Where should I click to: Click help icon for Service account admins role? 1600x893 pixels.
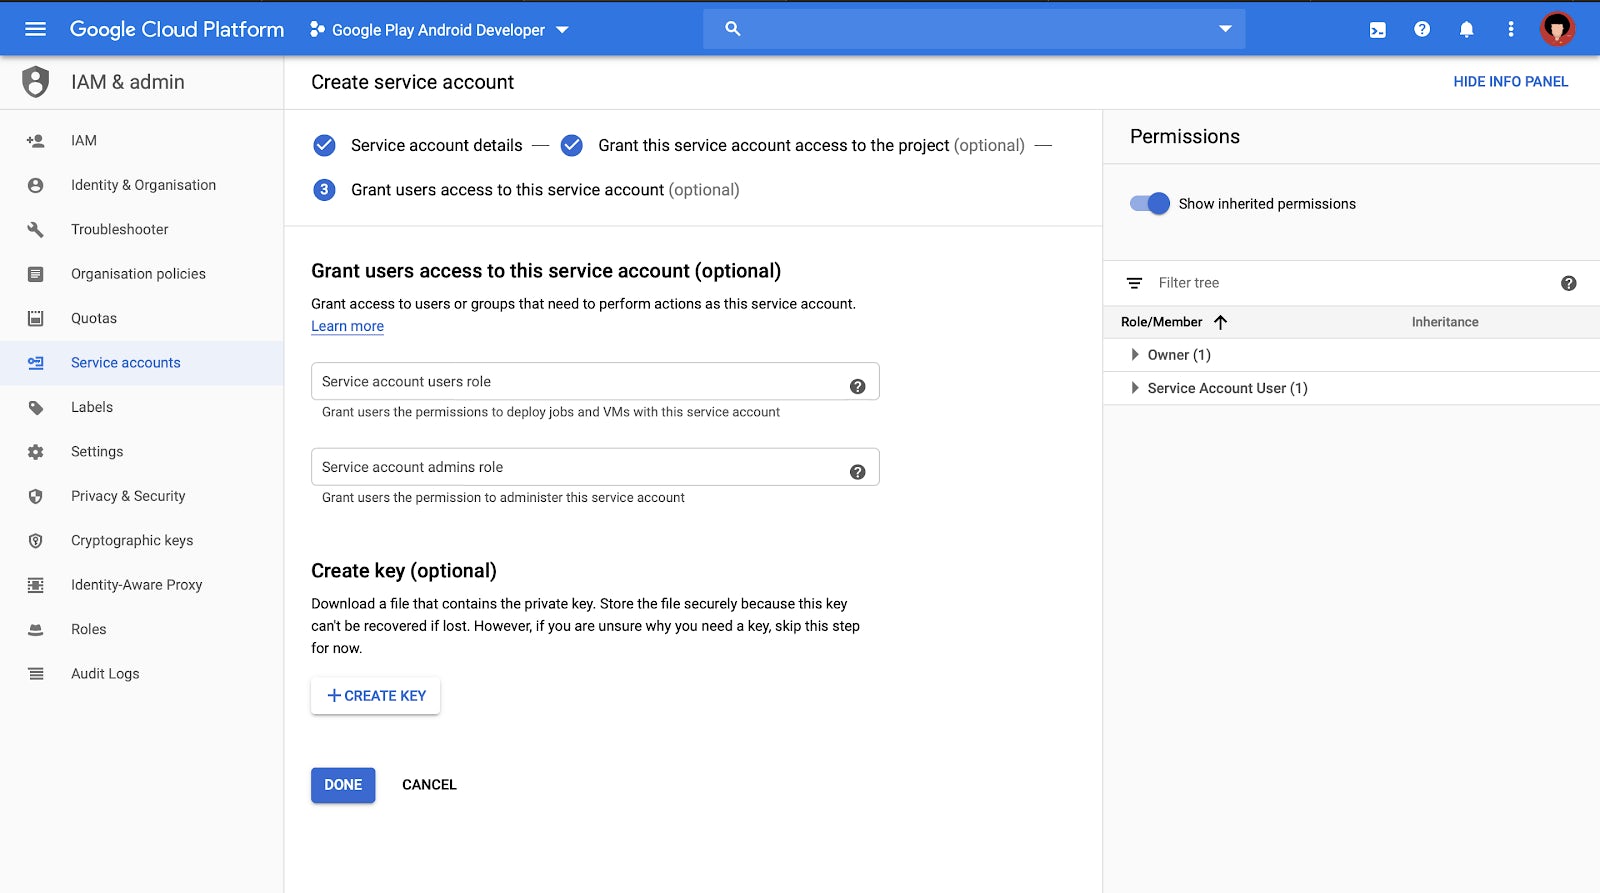pos(857,472)
